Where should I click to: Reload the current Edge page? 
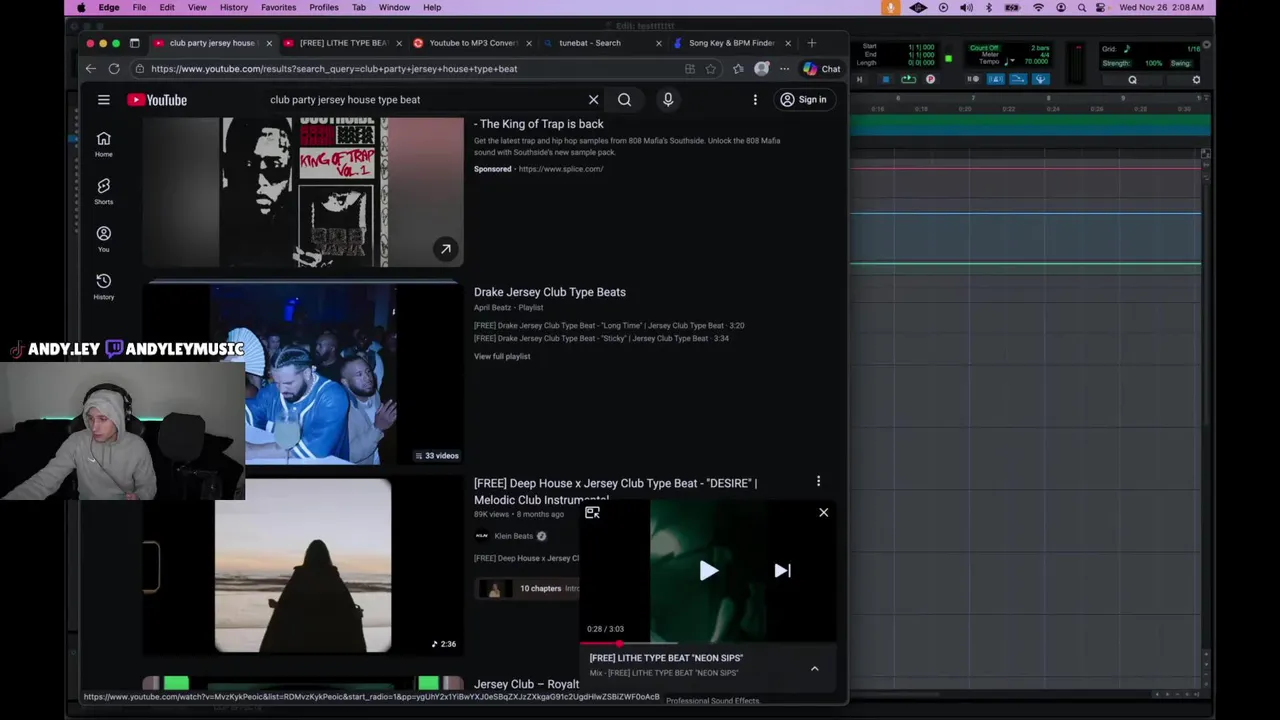[x=114, y=69]
